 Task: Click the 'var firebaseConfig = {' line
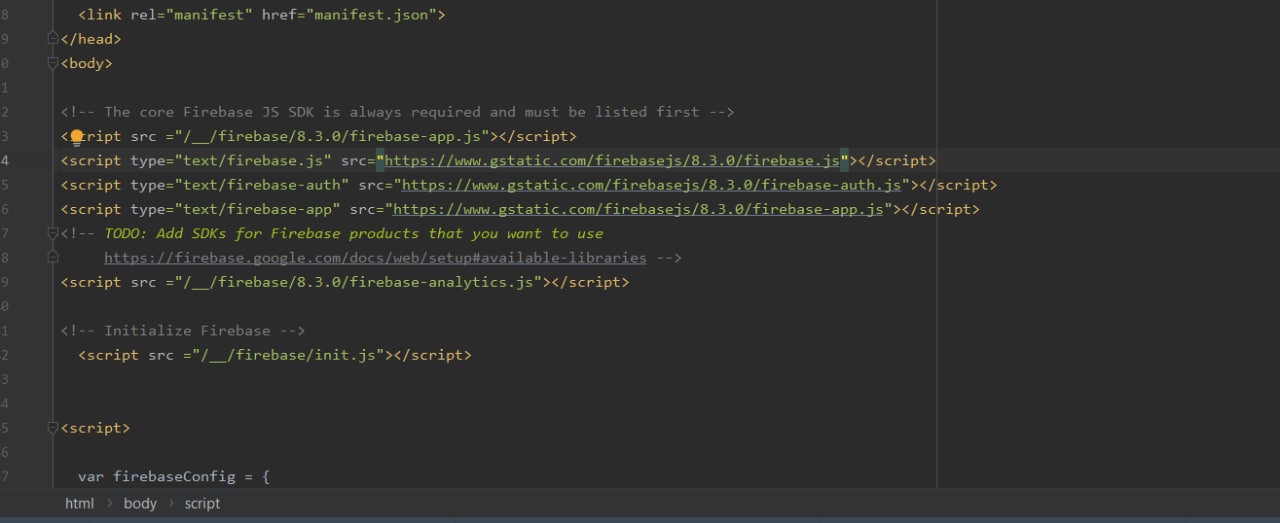[x=174, y=477]
